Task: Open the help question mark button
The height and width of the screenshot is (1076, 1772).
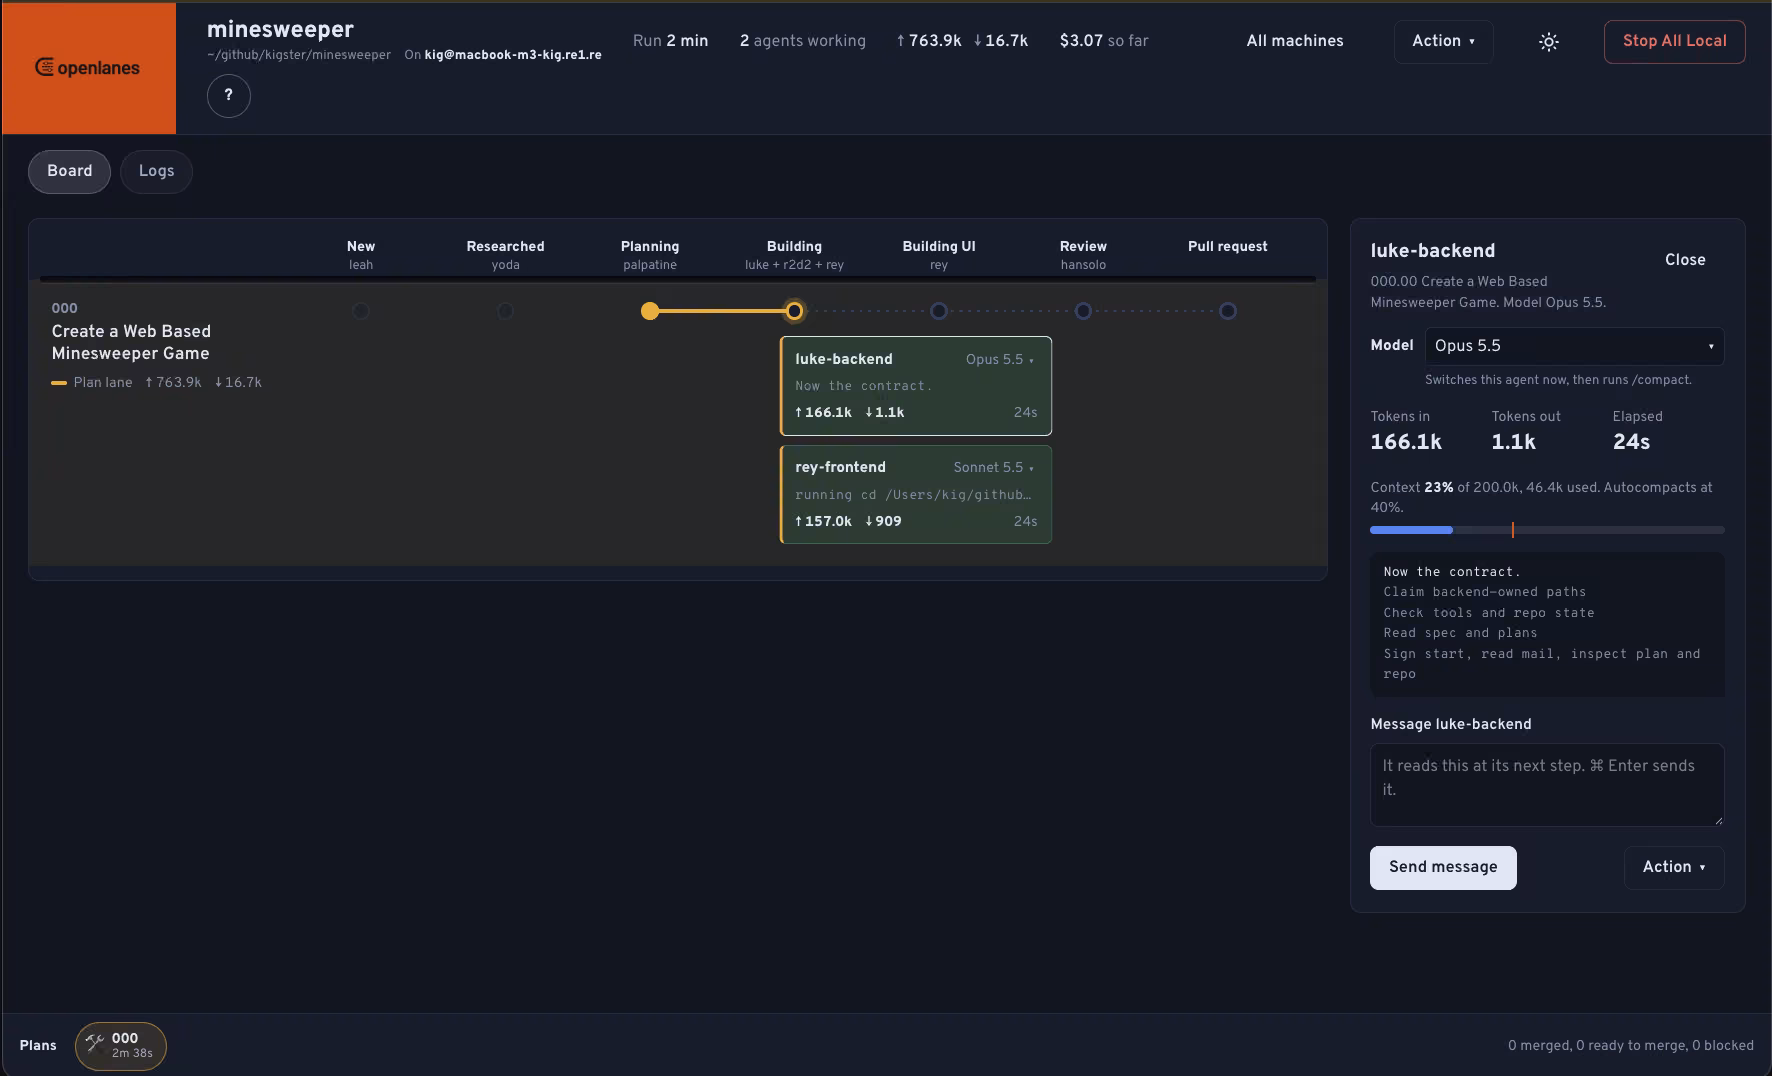Action: click(x=229, y=96)
